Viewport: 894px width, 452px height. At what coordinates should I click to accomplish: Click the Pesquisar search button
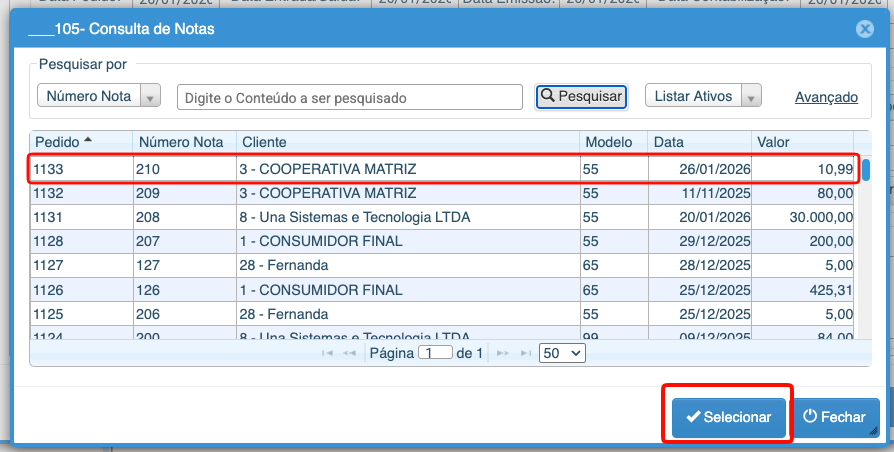[581, 97]
